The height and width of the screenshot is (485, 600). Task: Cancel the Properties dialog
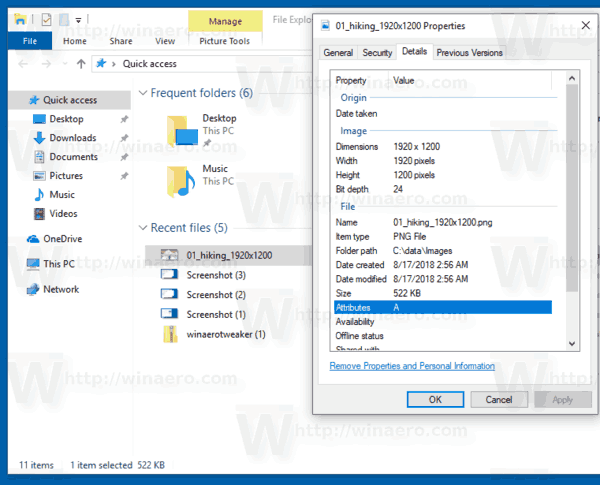click(x=499, y=400)
